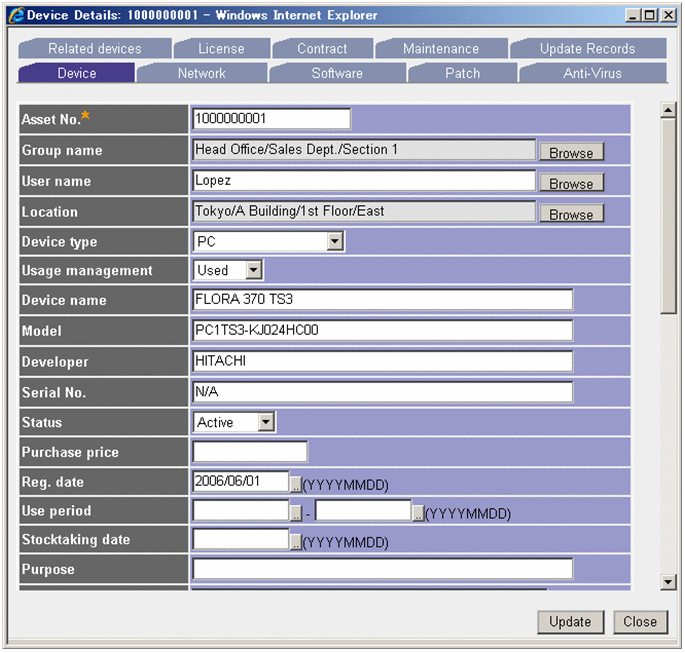Expand the Status dropdown

pyautogui.click(x=266, y=422)
